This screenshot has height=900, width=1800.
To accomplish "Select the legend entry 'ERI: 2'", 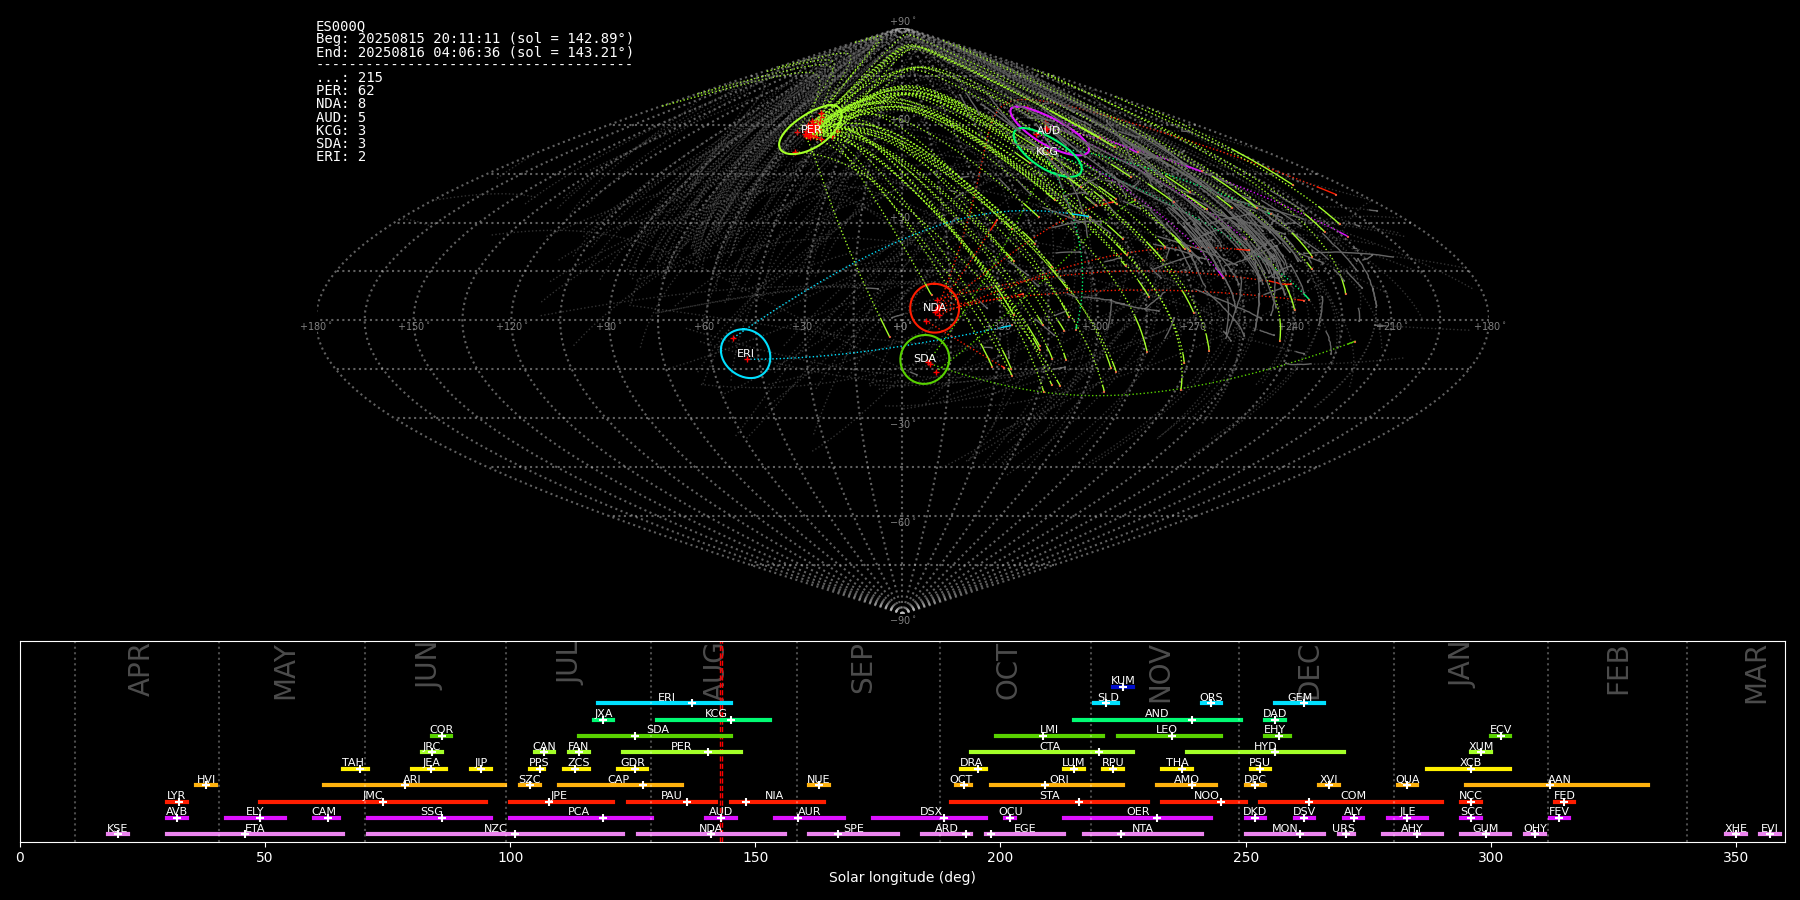I will pos(341,157).
